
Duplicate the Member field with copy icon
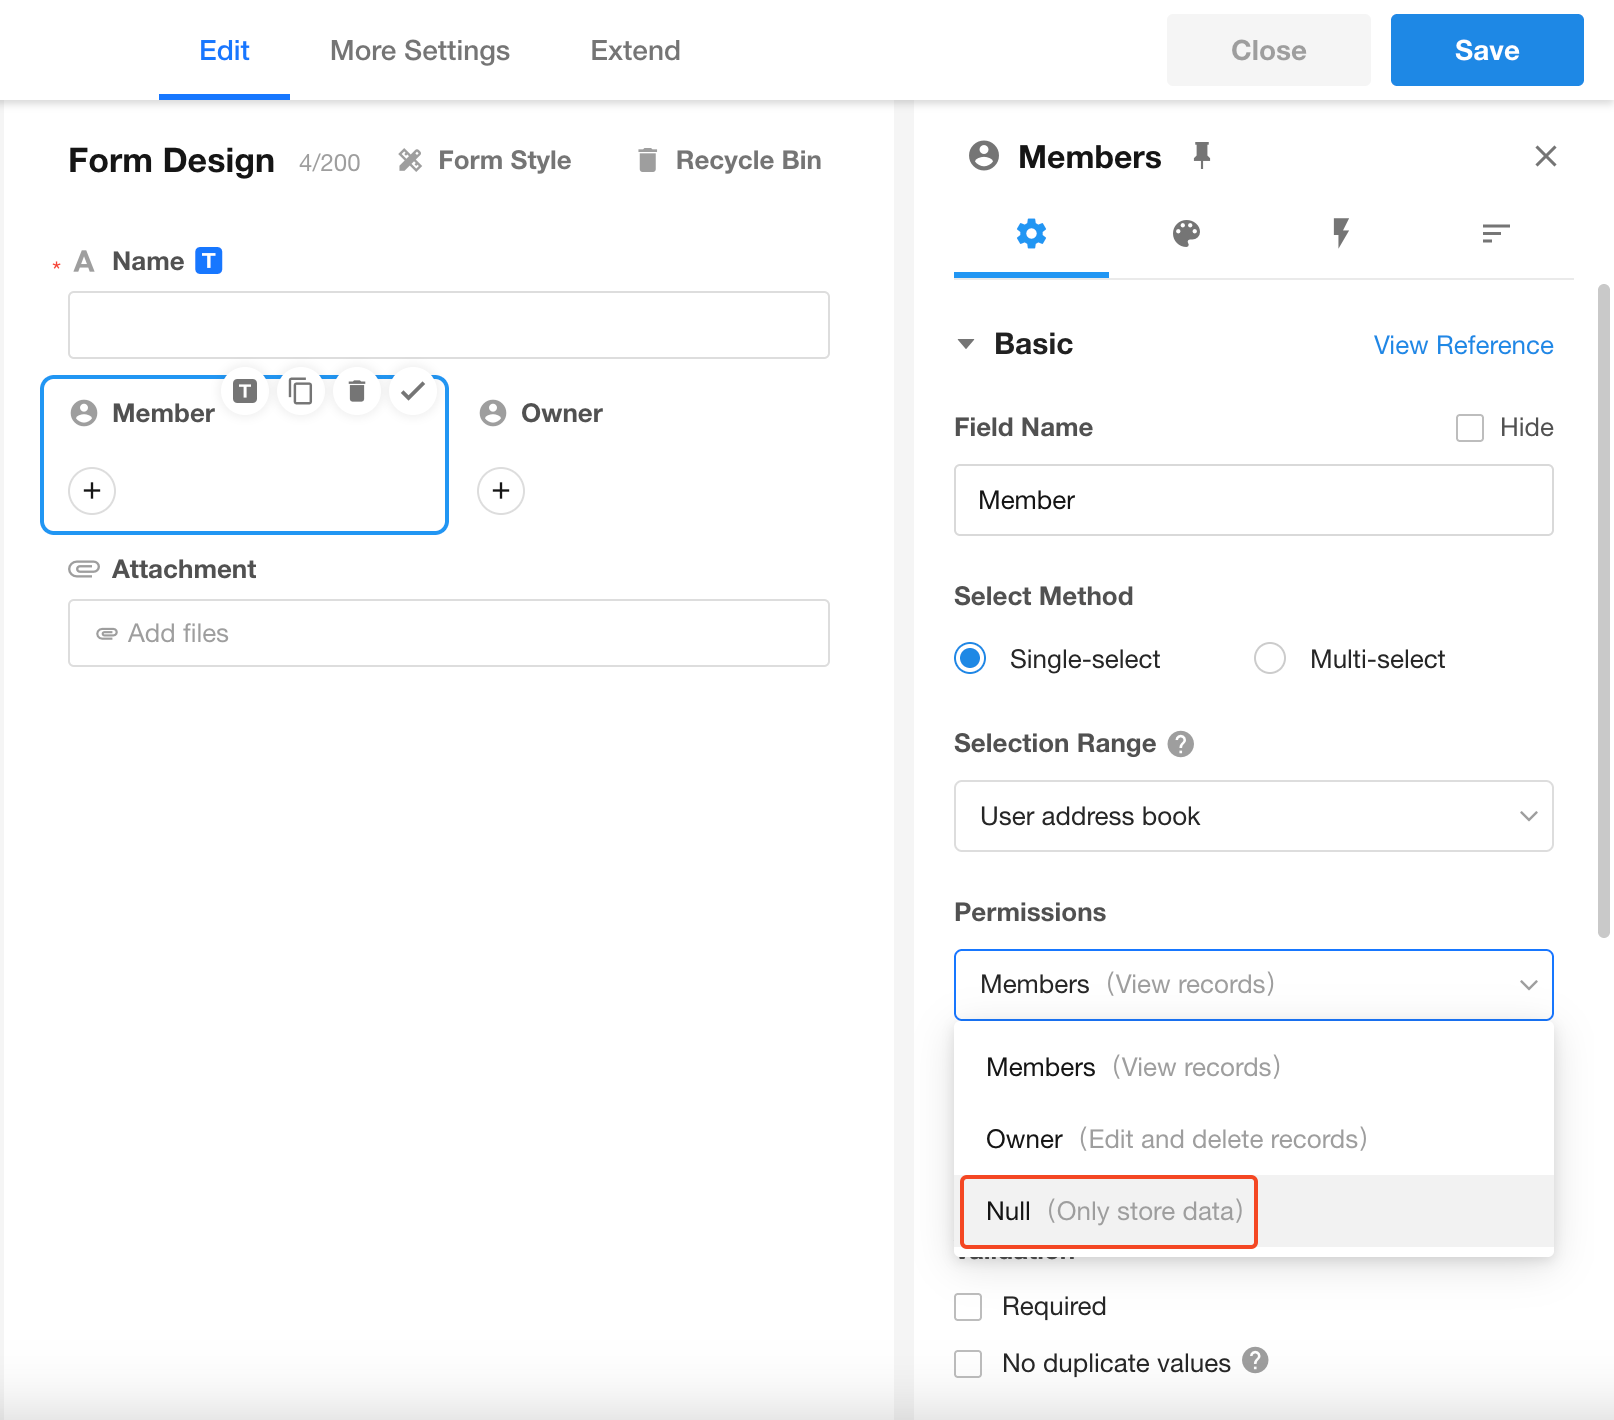(300, 391)
